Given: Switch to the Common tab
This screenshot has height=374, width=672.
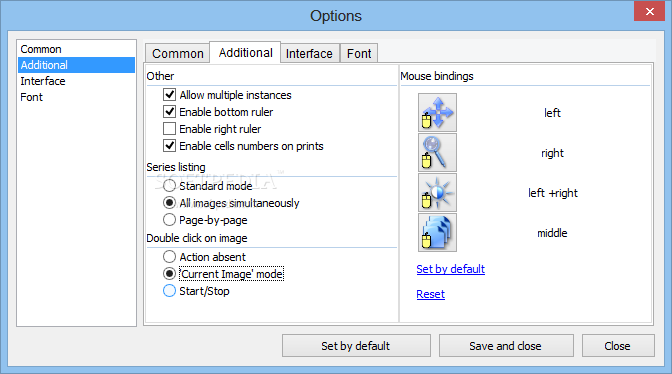Looking at the screenshot, I should click(x=177, y=54).
